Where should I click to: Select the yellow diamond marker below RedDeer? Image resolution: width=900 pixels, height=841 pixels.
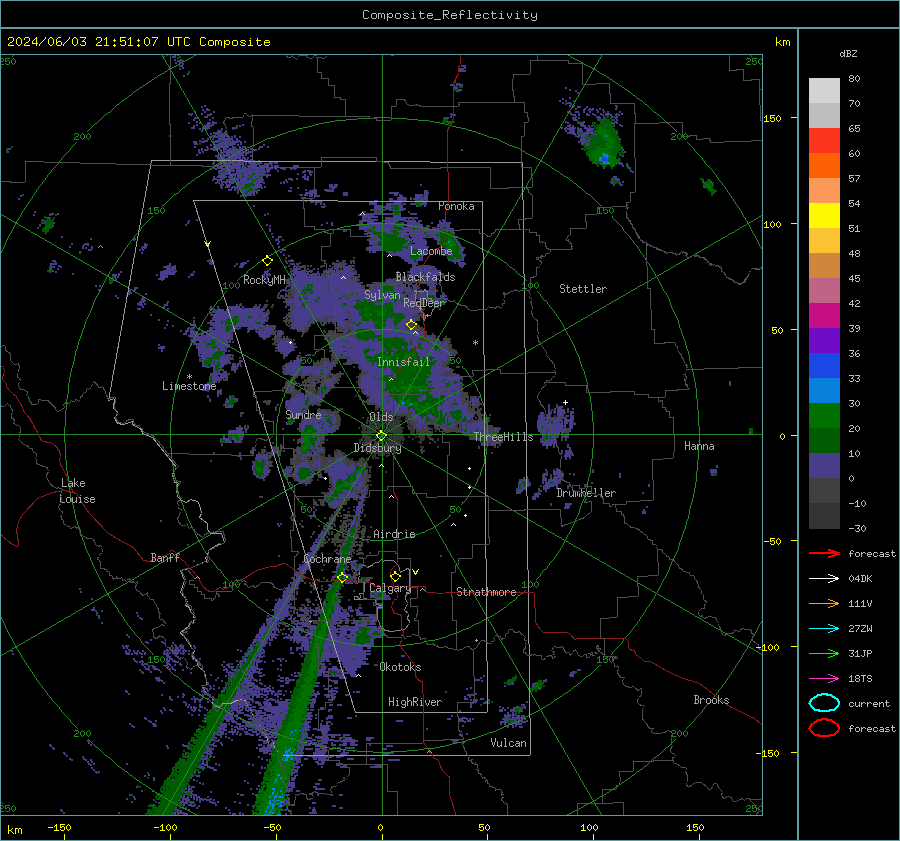tap(411, 325)
